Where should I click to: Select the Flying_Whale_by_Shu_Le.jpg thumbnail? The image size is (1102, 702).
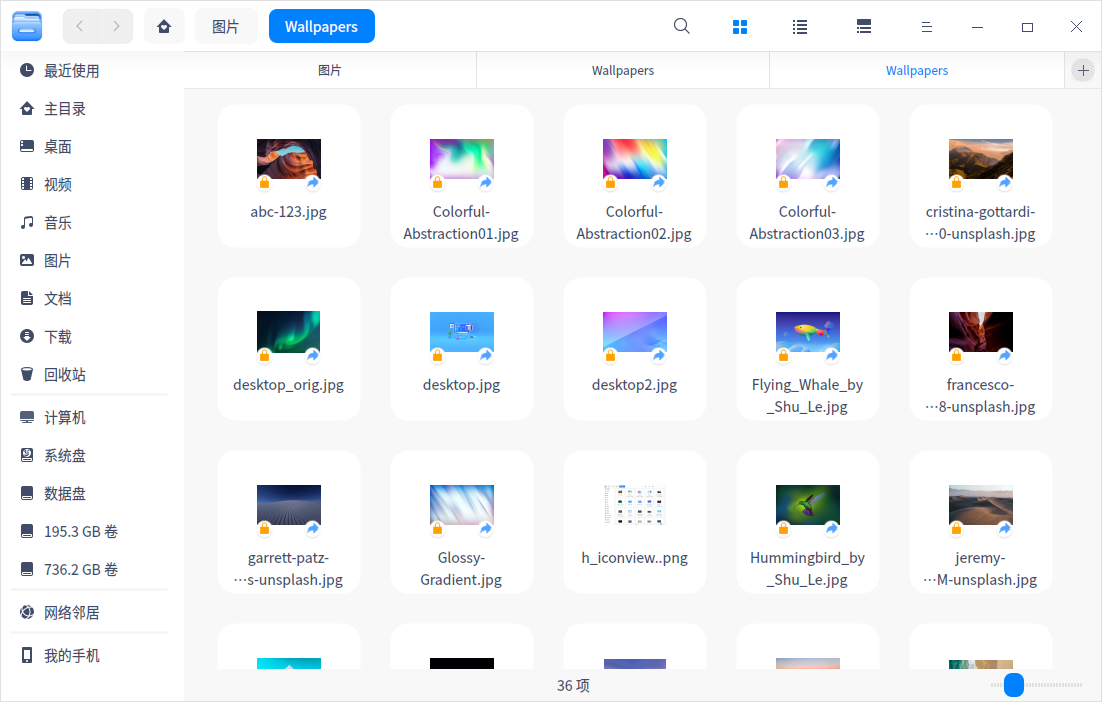pos(807,332)
